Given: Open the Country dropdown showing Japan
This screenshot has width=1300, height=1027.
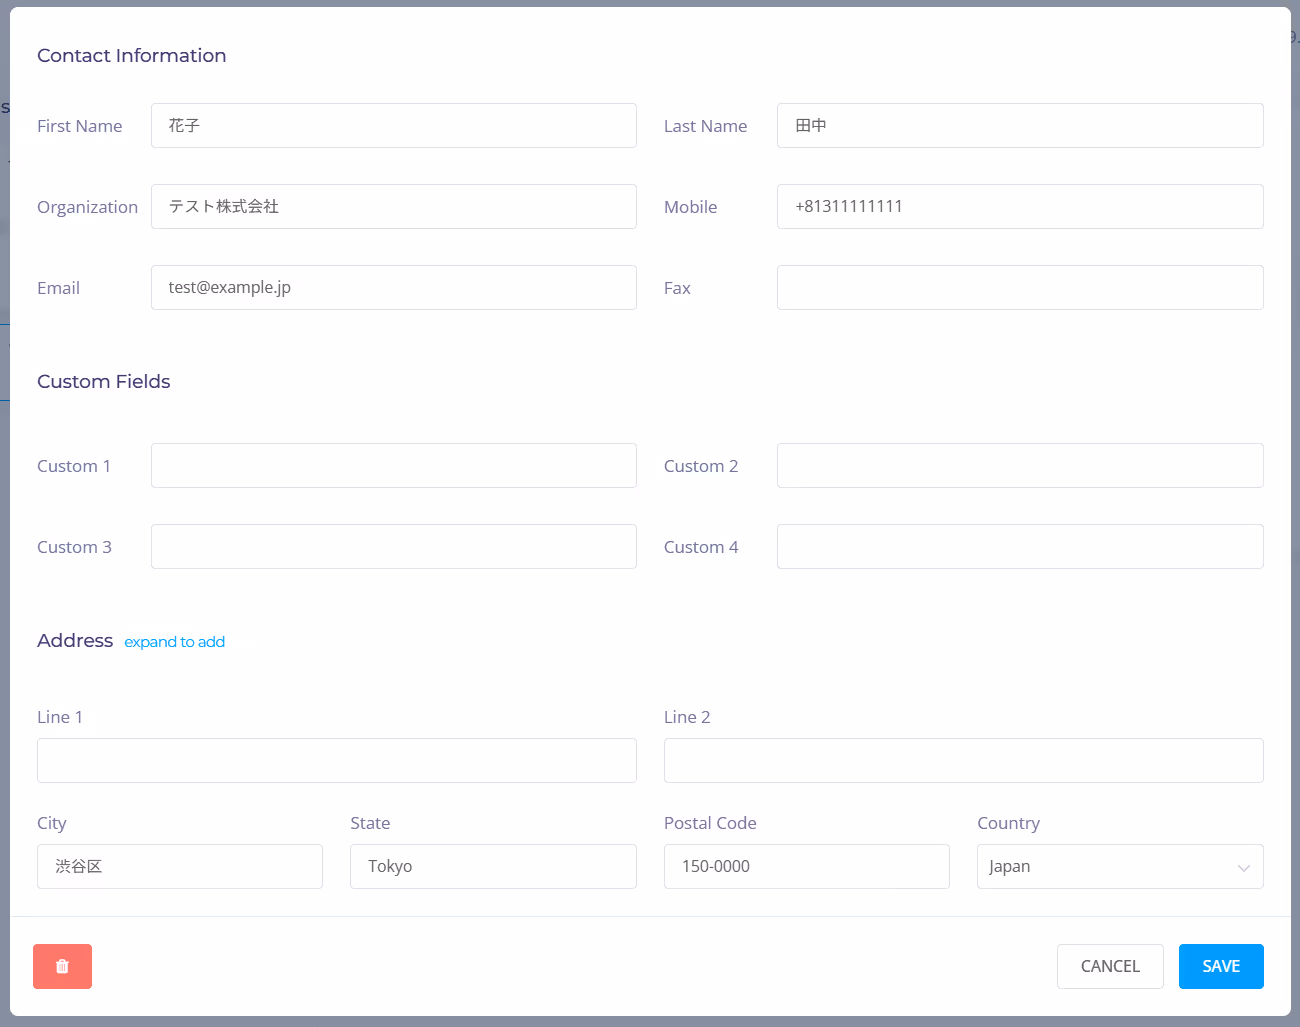Looking at the screenshot, I should click(x=1120, y=866).
